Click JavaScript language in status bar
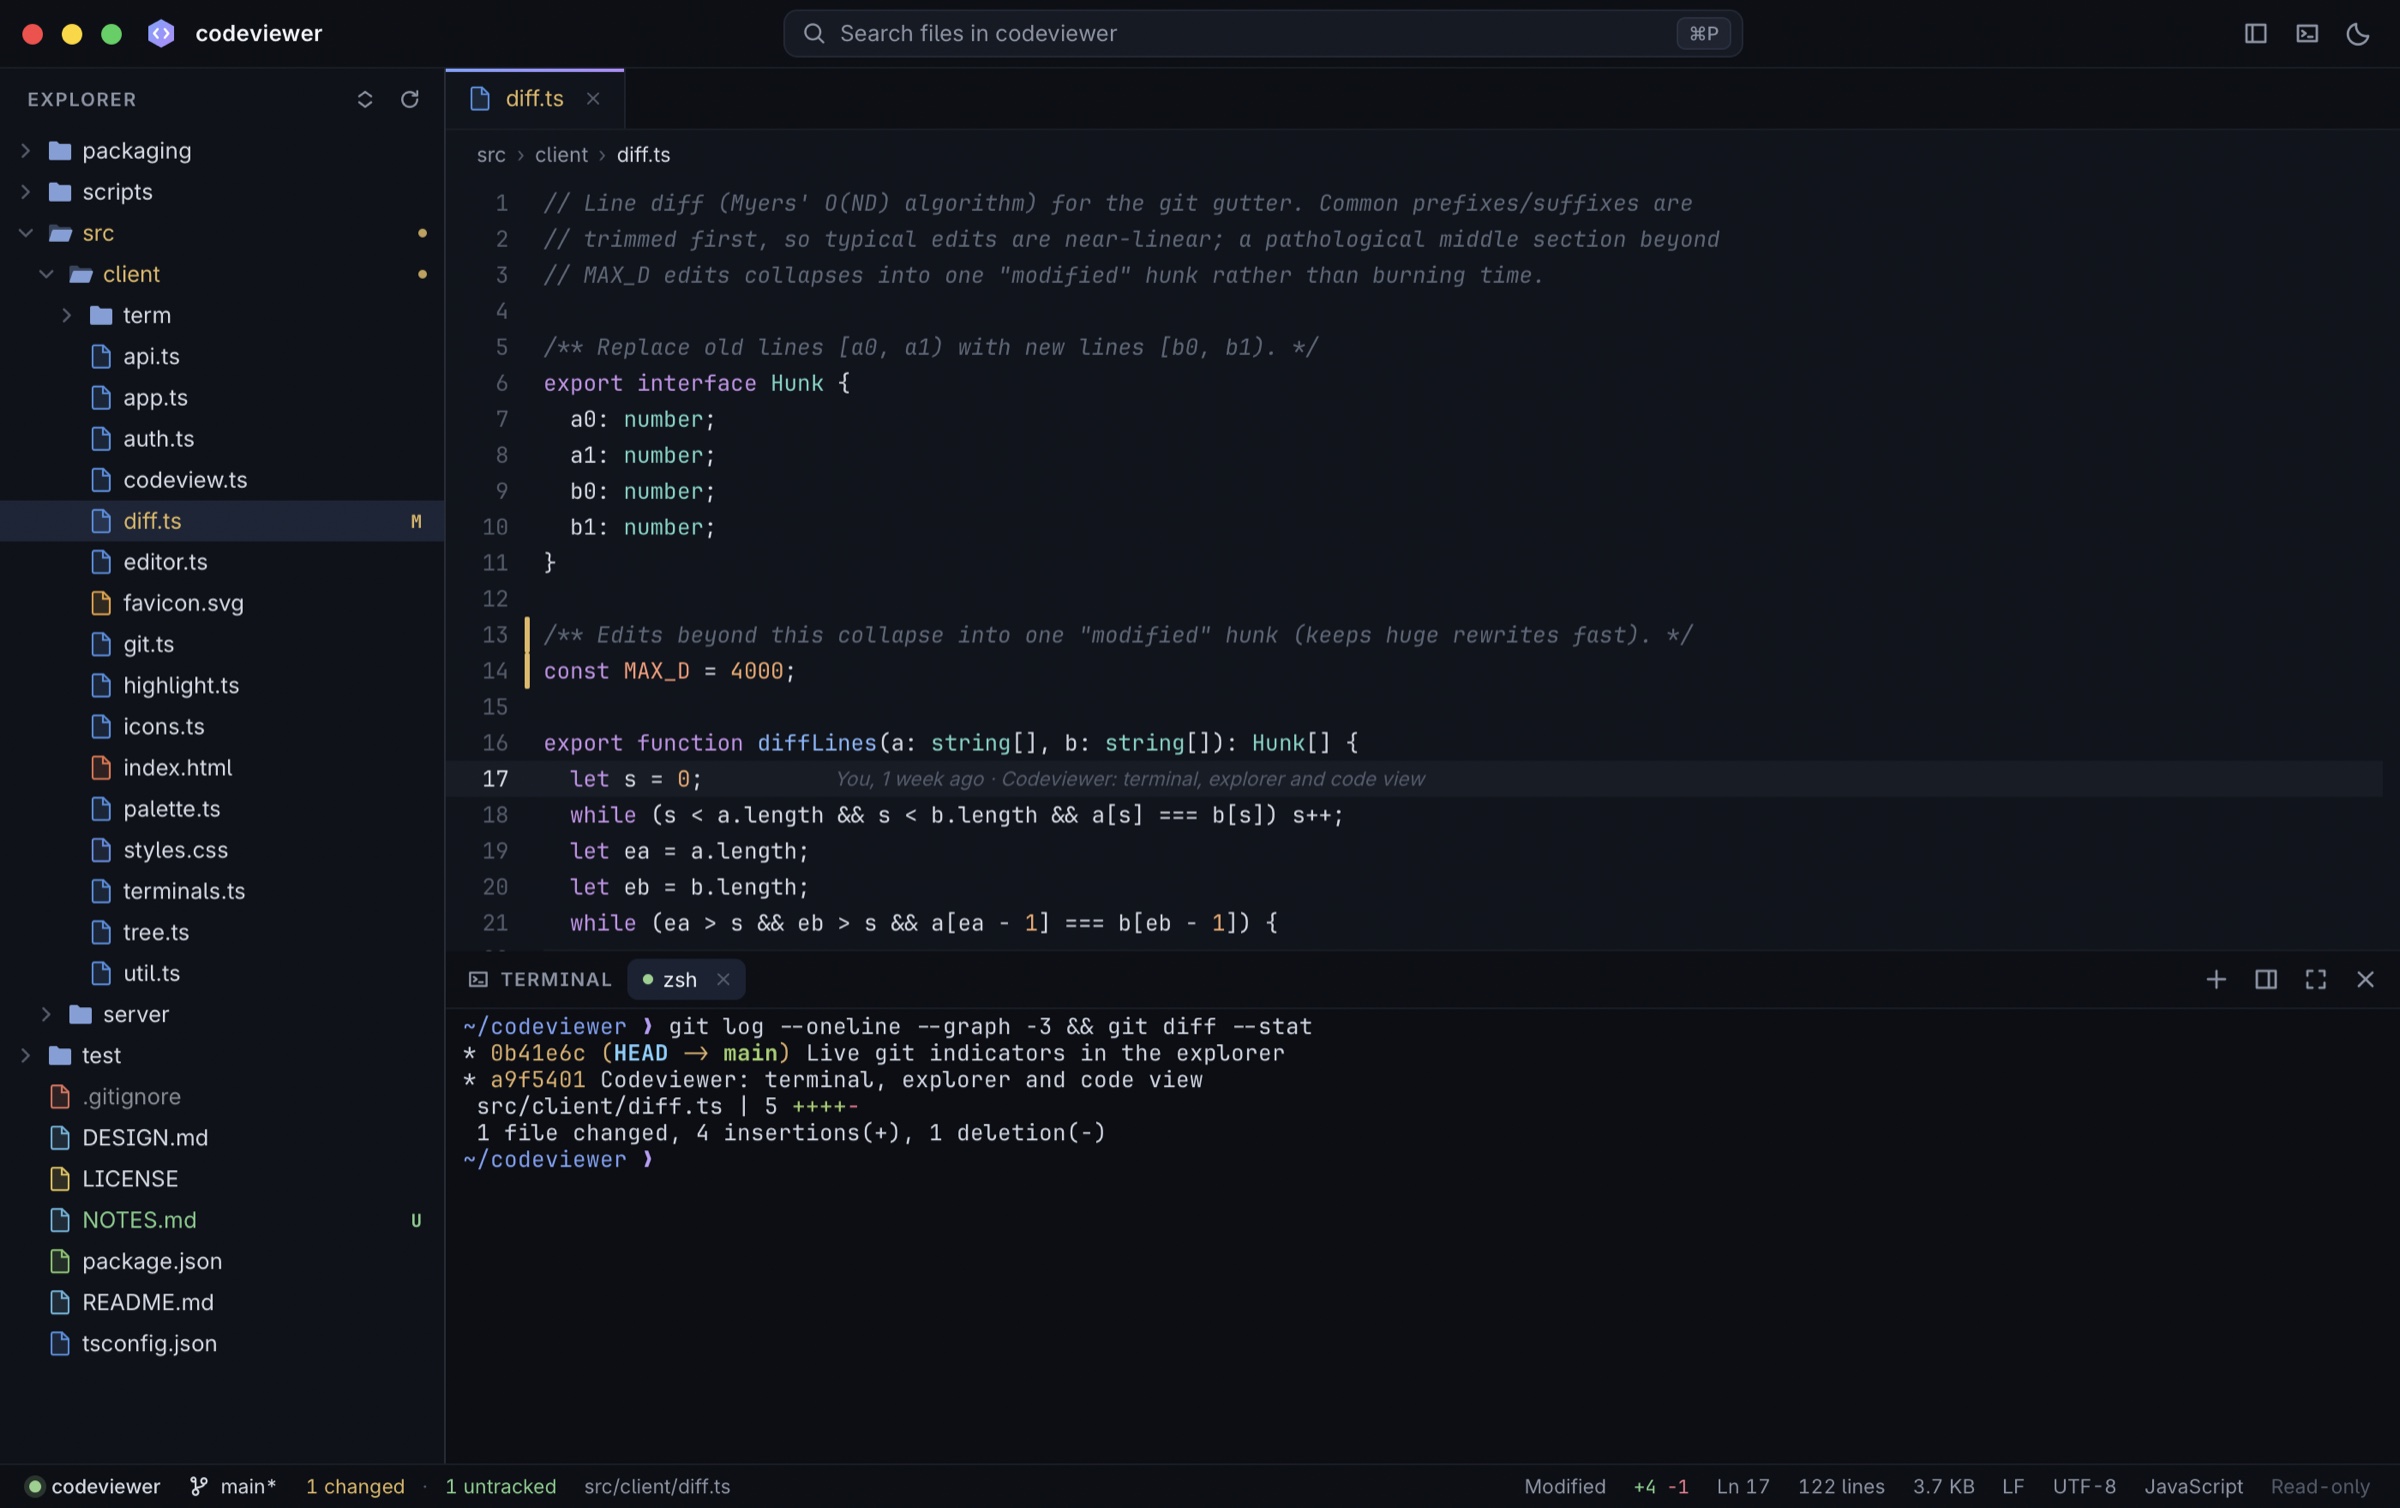Image resolution: width=2400 pixels, height=1508 pixels. click(2193, 1486)
